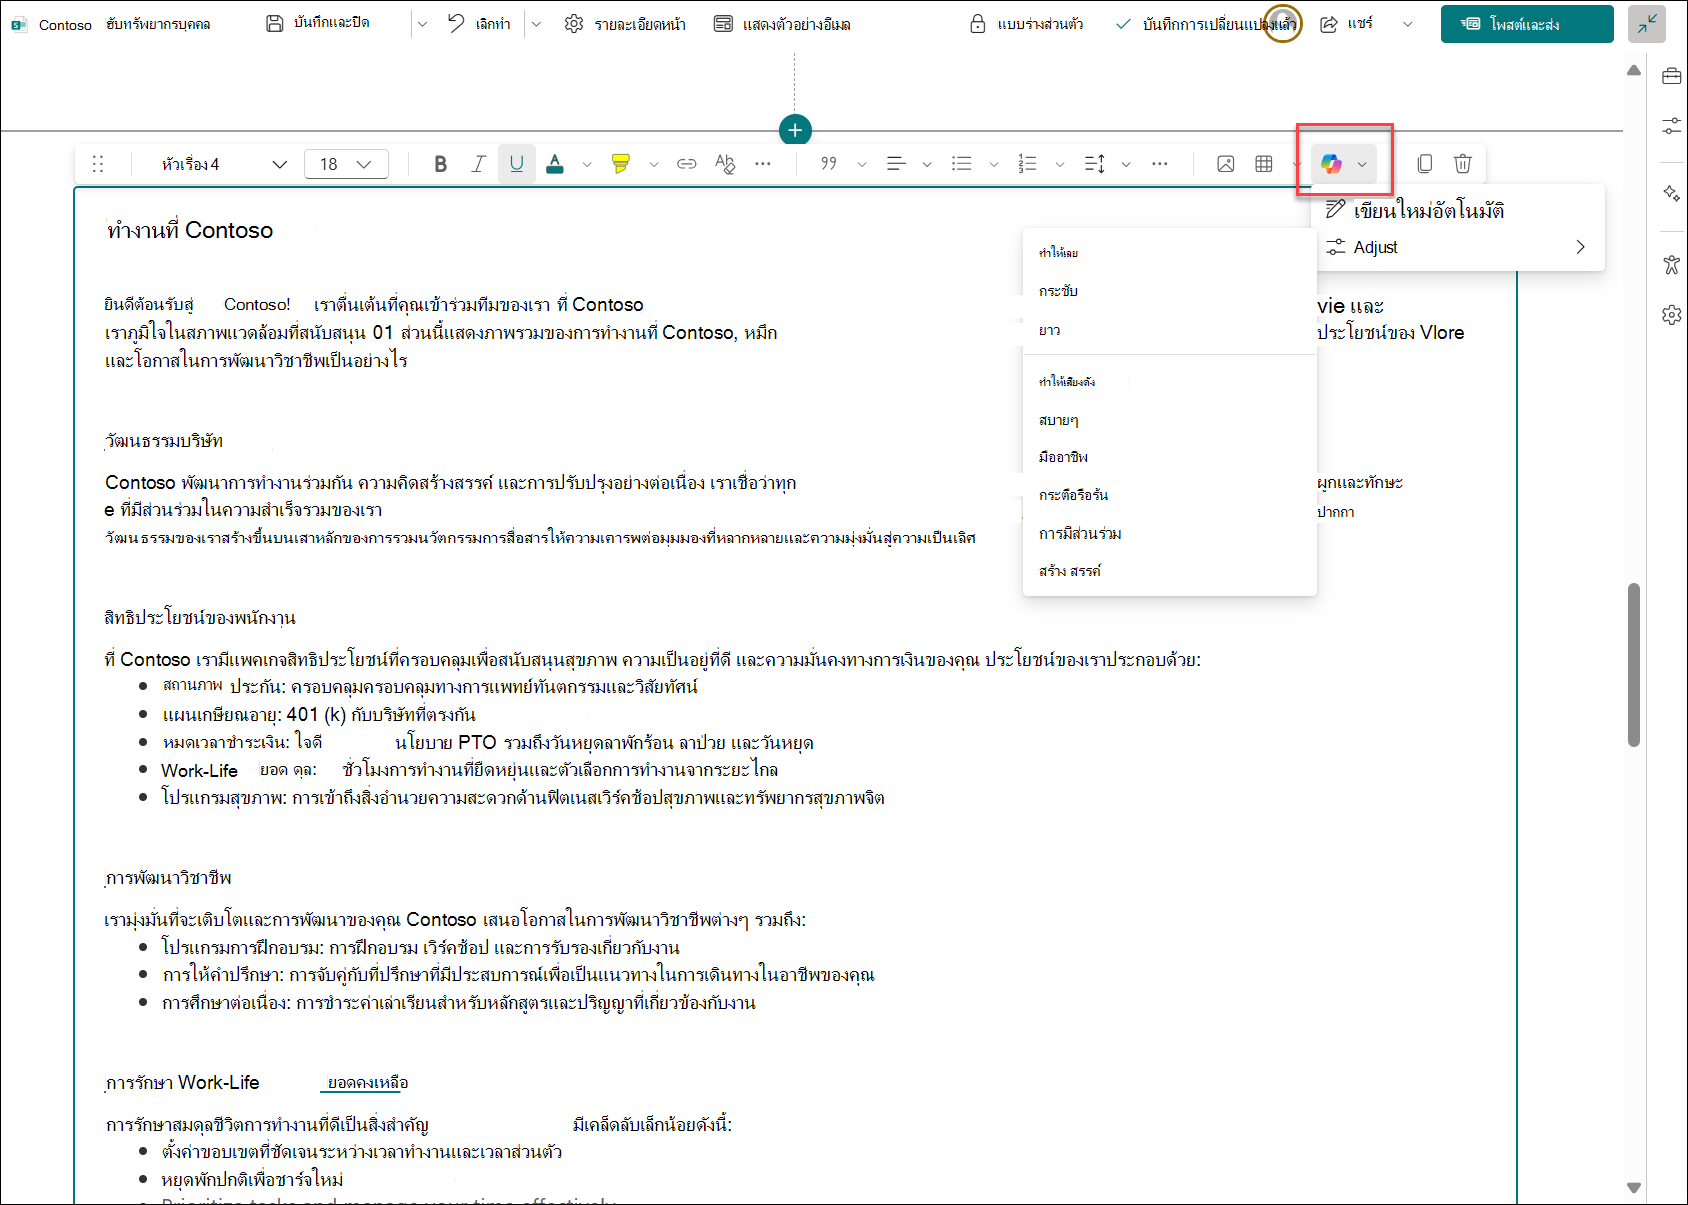Screen dimensions: 1688x1205
Task: Choose เขียนใหม่อัตโนมัติ from the Copilot menu
Action: coord(1458,210)
